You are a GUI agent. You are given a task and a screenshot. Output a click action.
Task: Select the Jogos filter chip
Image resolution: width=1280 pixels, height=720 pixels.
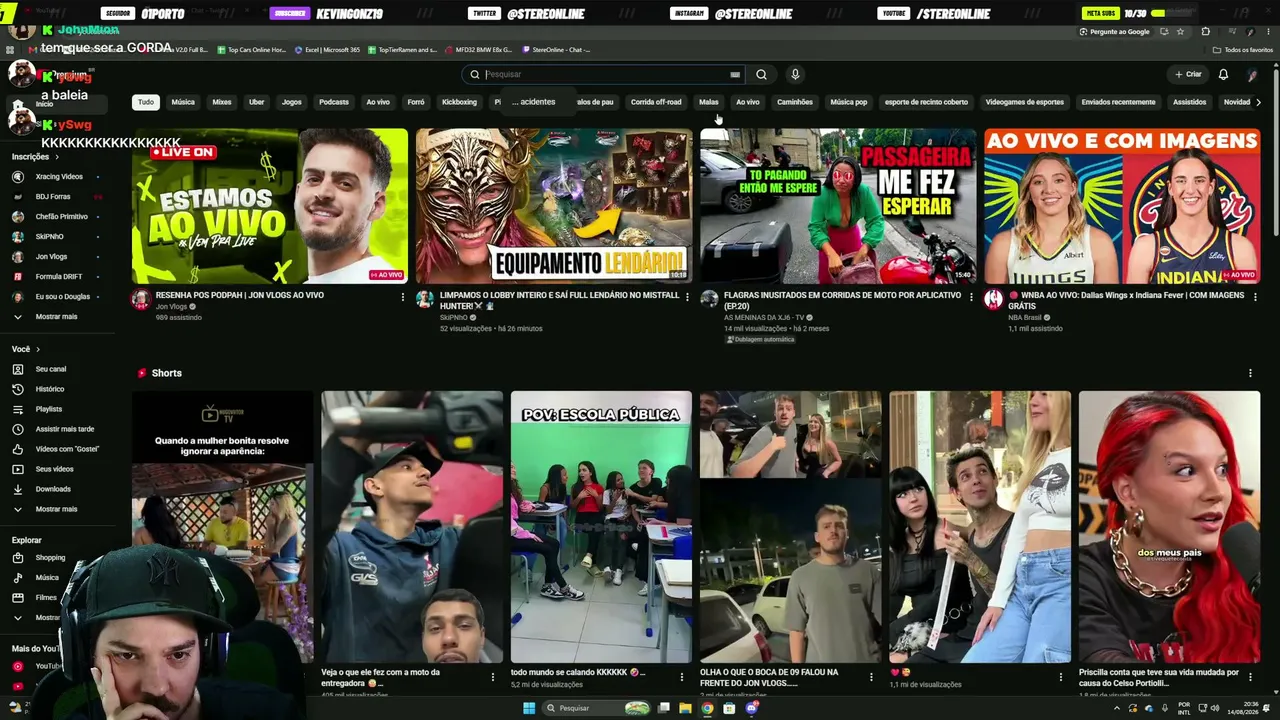tap(292, 102)
